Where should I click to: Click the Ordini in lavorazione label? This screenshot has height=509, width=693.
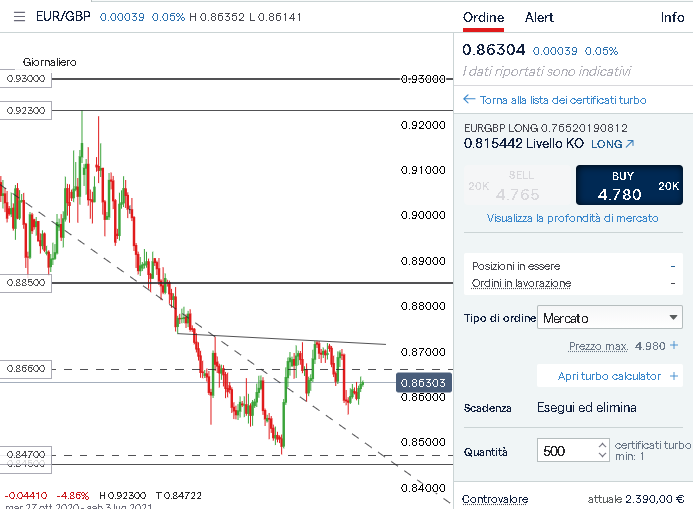tap(521, 283)
